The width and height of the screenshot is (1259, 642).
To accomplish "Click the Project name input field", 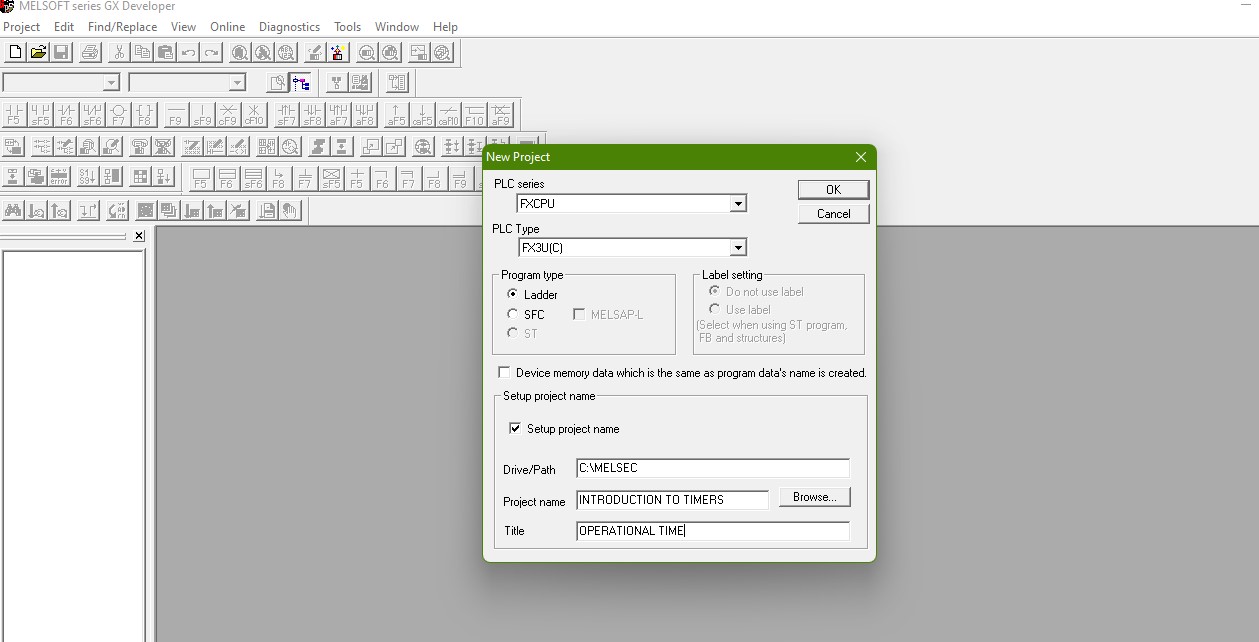I will pyautogui.click(x=672, y=500).
